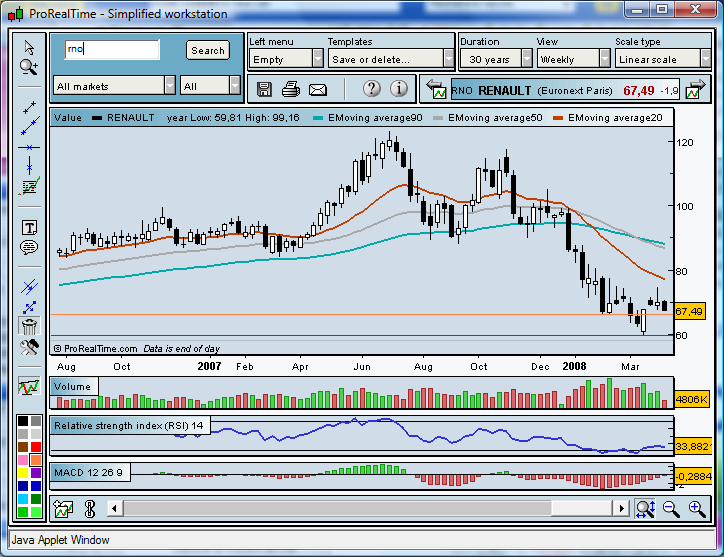Select the arrow cursor tool
Screen dimensions: 724x557
[x=29, y=47]
